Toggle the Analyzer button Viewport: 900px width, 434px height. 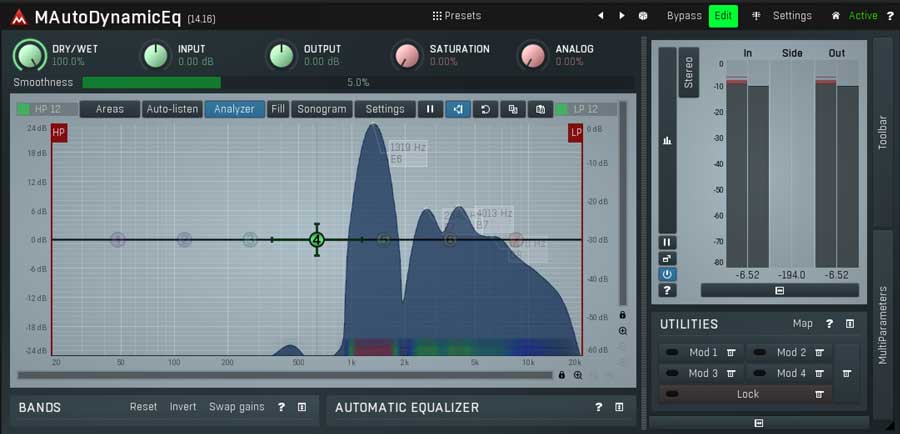pos(234,109)
